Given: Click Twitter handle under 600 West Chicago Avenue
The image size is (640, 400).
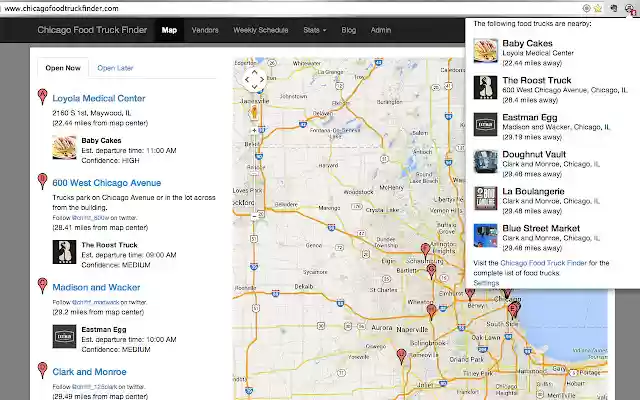Looking at the screenshot, I should [x=90, y=218].
